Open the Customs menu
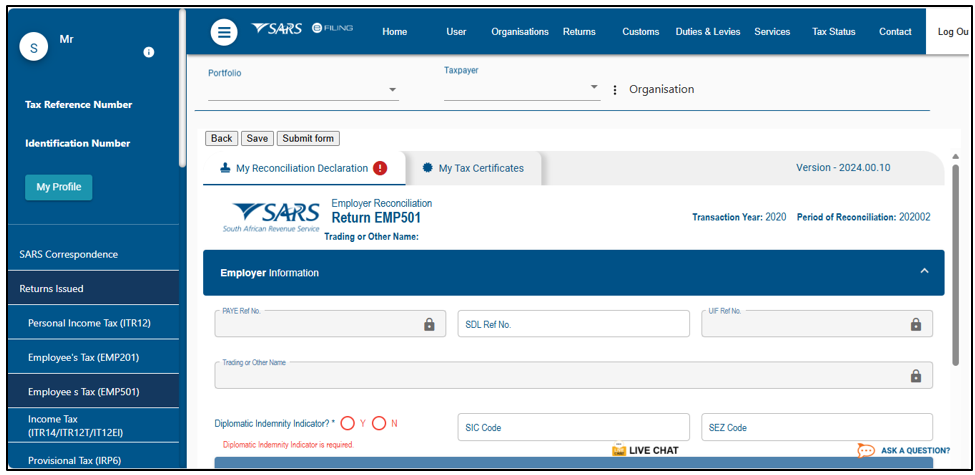The height and width of the screenshot is (475, 975). [x=640, y=32]
